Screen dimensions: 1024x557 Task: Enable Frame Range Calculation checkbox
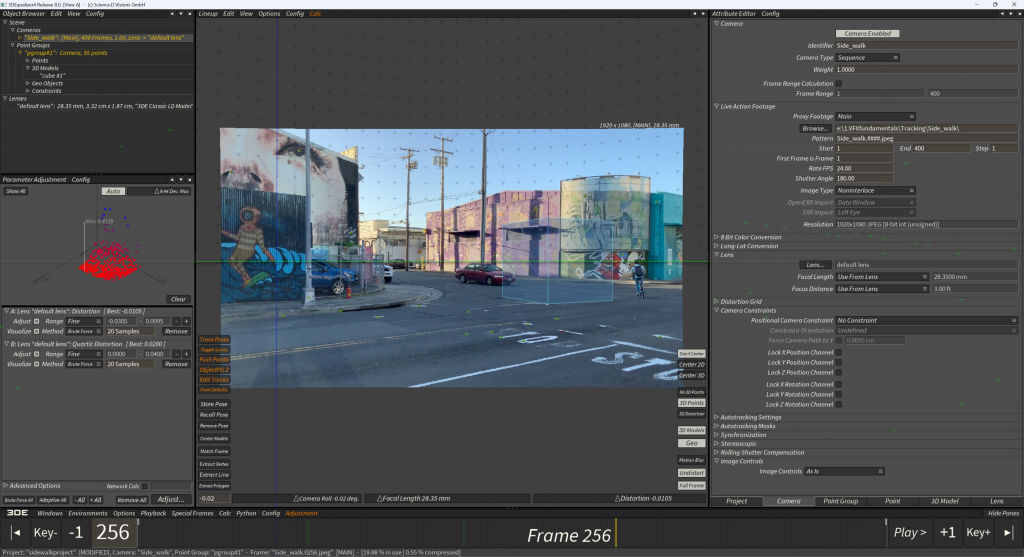[x=839, y=84]
